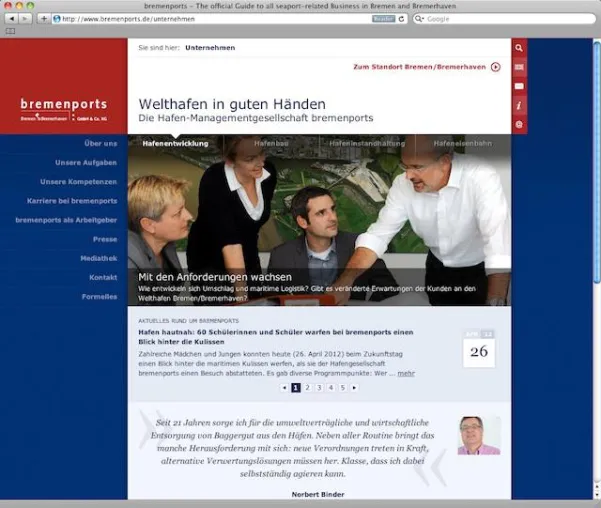
Task: Select the 'Hafenentwicklung' slider tab
Action: pyautogui.click(x=175, y=143)
